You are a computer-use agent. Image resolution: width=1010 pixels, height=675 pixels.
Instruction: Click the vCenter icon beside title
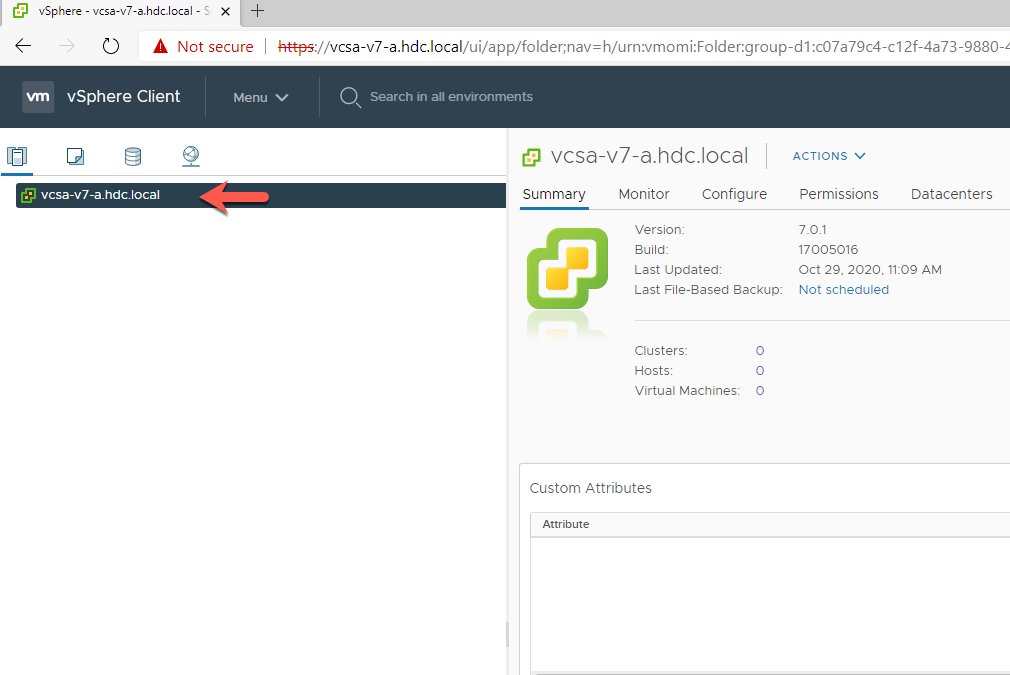tap(531, 157)
